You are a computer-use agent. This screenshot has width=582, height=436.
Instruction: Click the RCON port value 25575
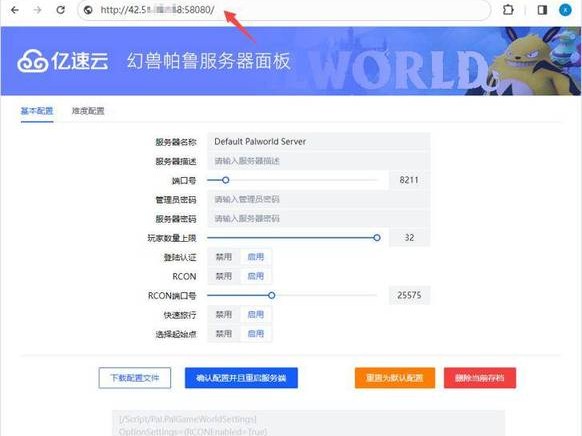pyautogui.click(x=409, y=295)
